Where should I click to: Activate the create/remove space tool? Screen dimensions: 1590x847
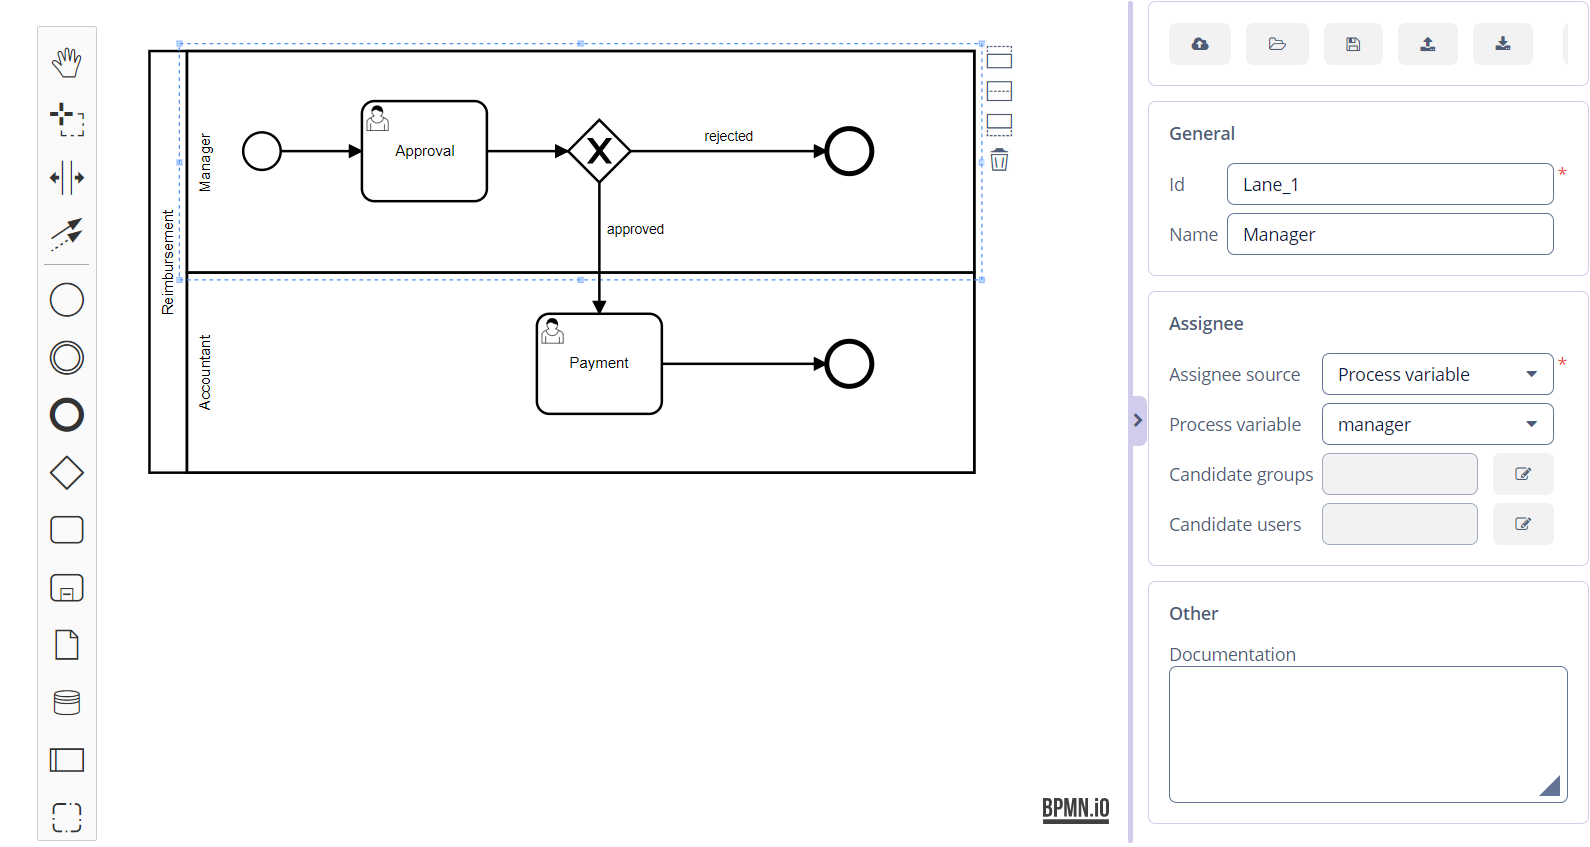[67, 178]
